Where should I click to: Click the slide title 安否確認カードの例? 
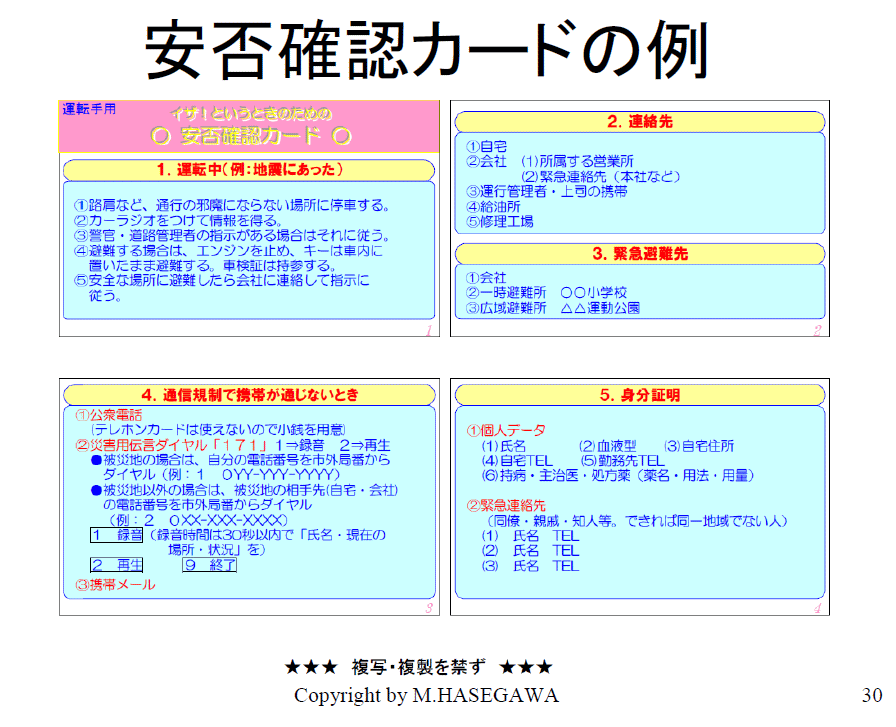point(427,51)
